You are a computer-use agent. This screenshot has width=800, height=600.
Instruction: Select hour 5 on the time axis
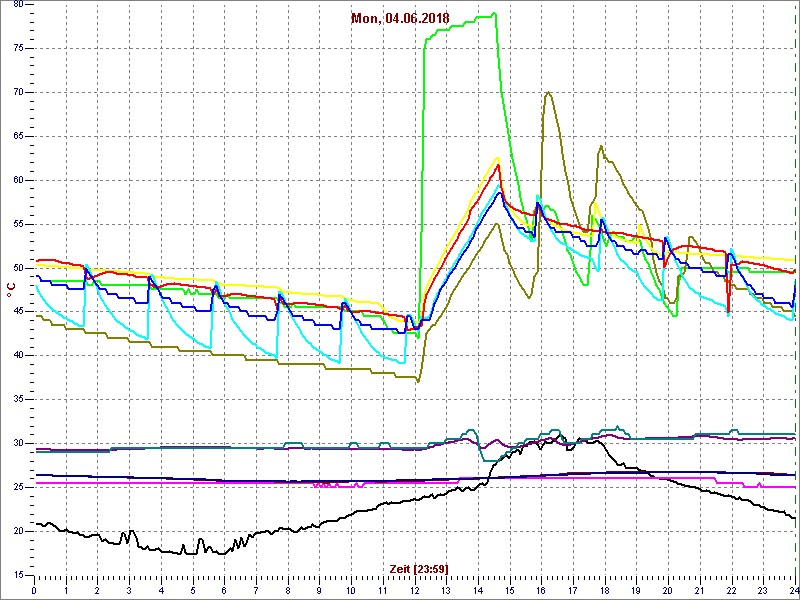point(193,591)
